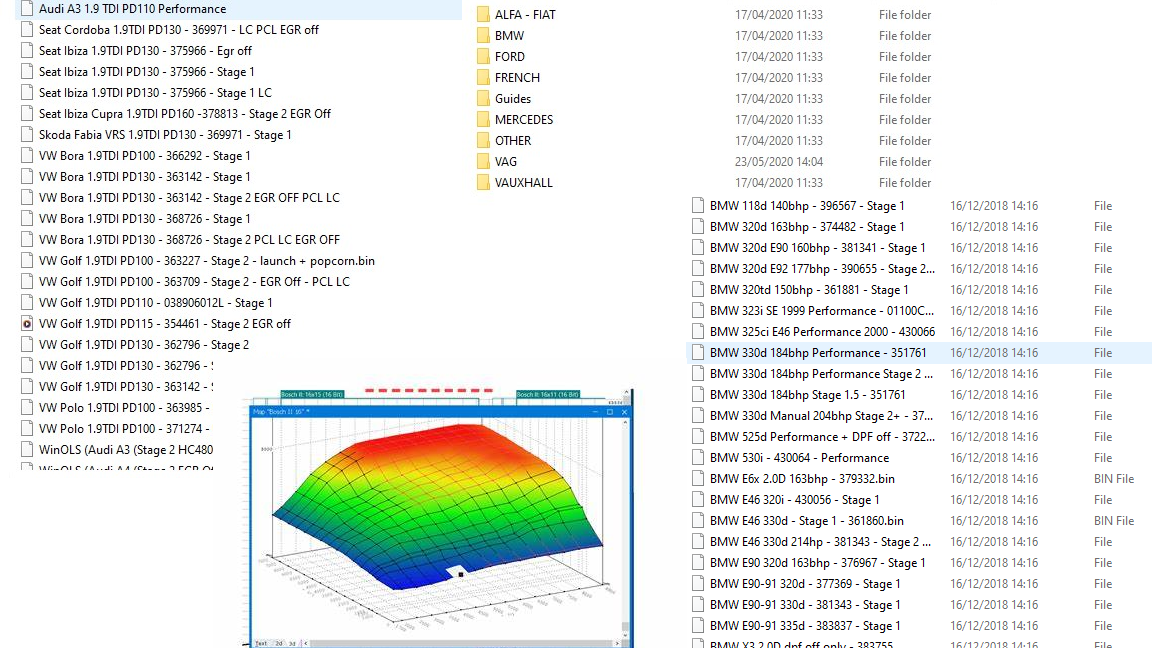Switch to the Text tab in map window
The image size is (1152, 648).
(262, 644)
